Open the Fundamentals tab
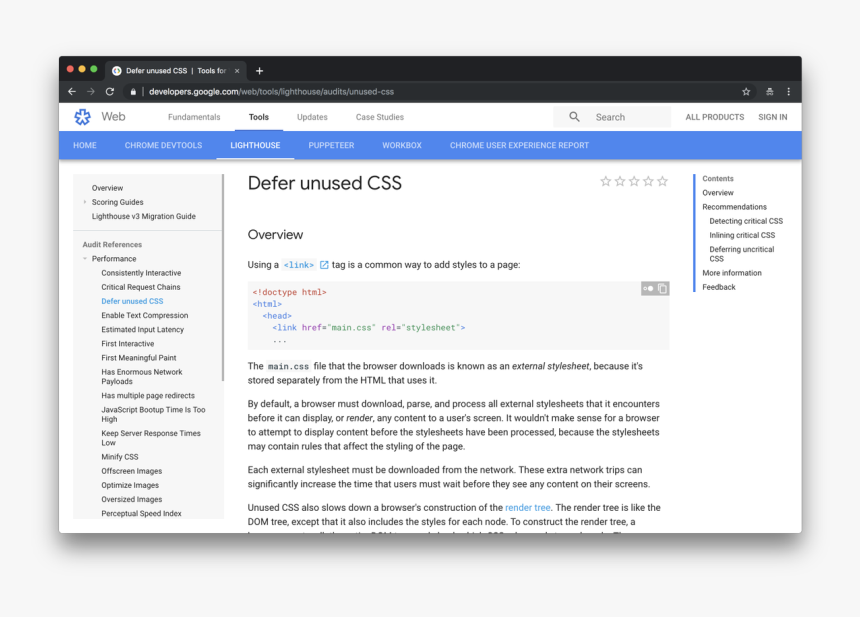This screenshot has height=617, width=860. click(x=194, y=117)
